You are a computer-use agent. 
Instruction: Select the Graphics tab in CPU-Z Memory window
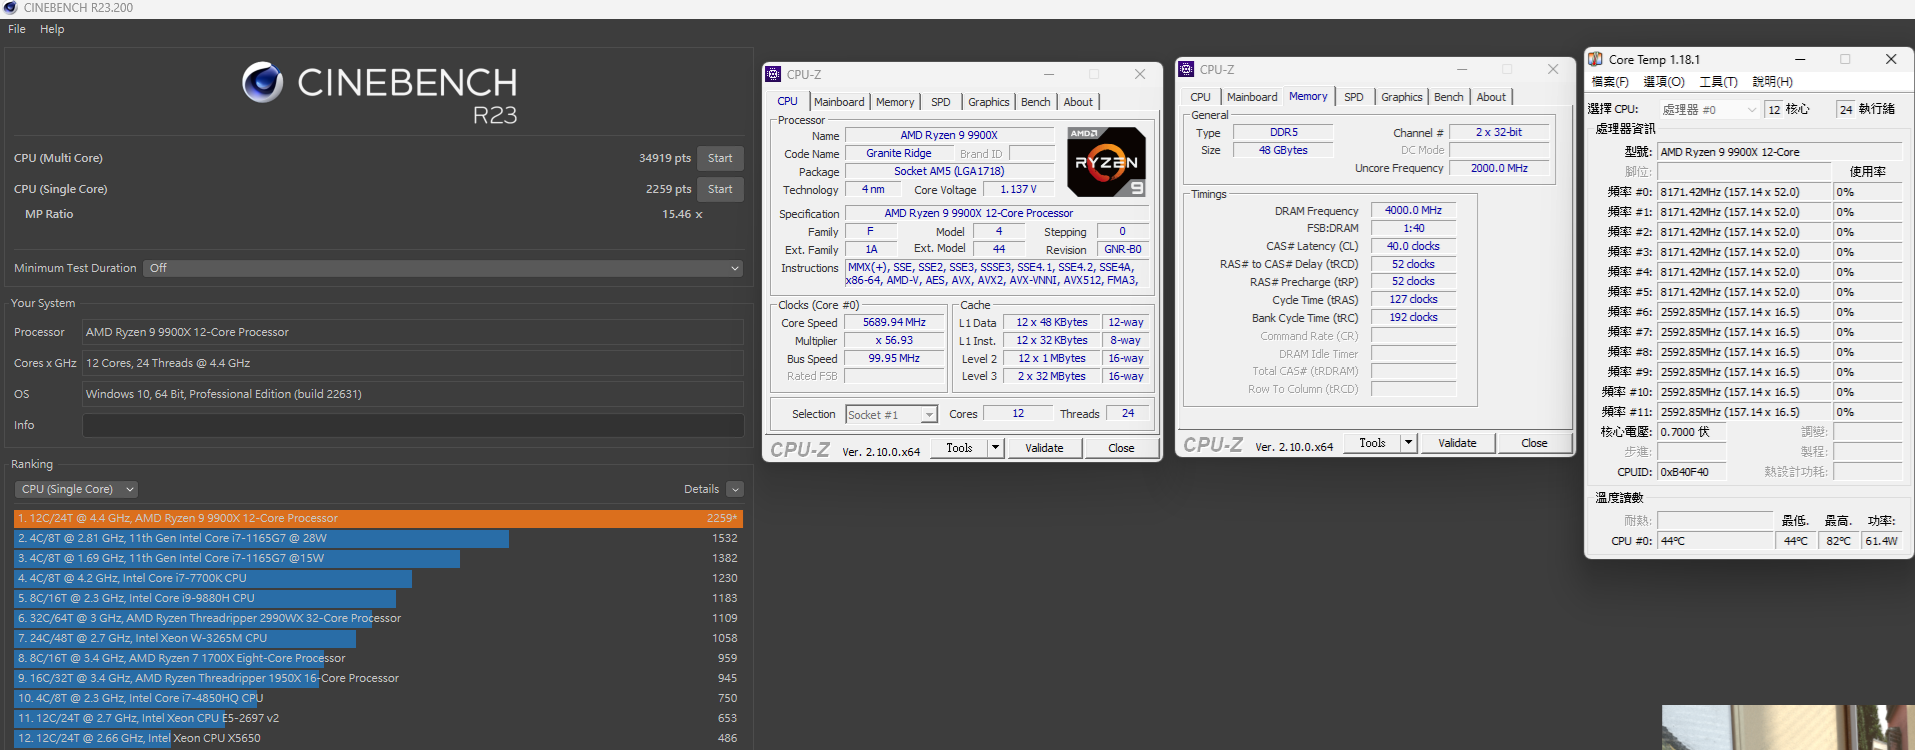[1402, 97]
